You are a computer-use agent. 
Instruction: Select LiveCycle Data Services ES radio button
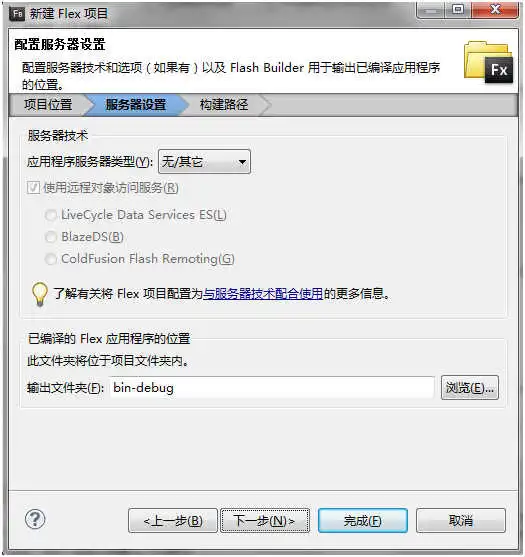(x=51, y=215)
